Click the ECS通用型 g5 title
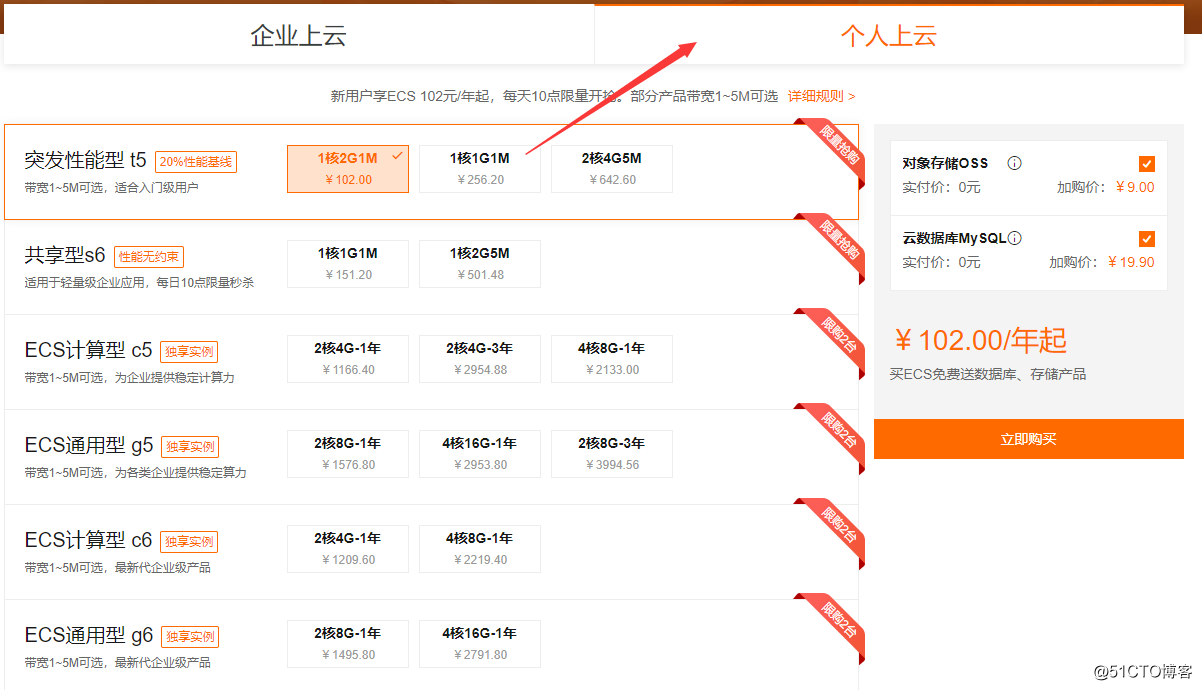This screenshot has height=690, width=1202. (89, 445)
